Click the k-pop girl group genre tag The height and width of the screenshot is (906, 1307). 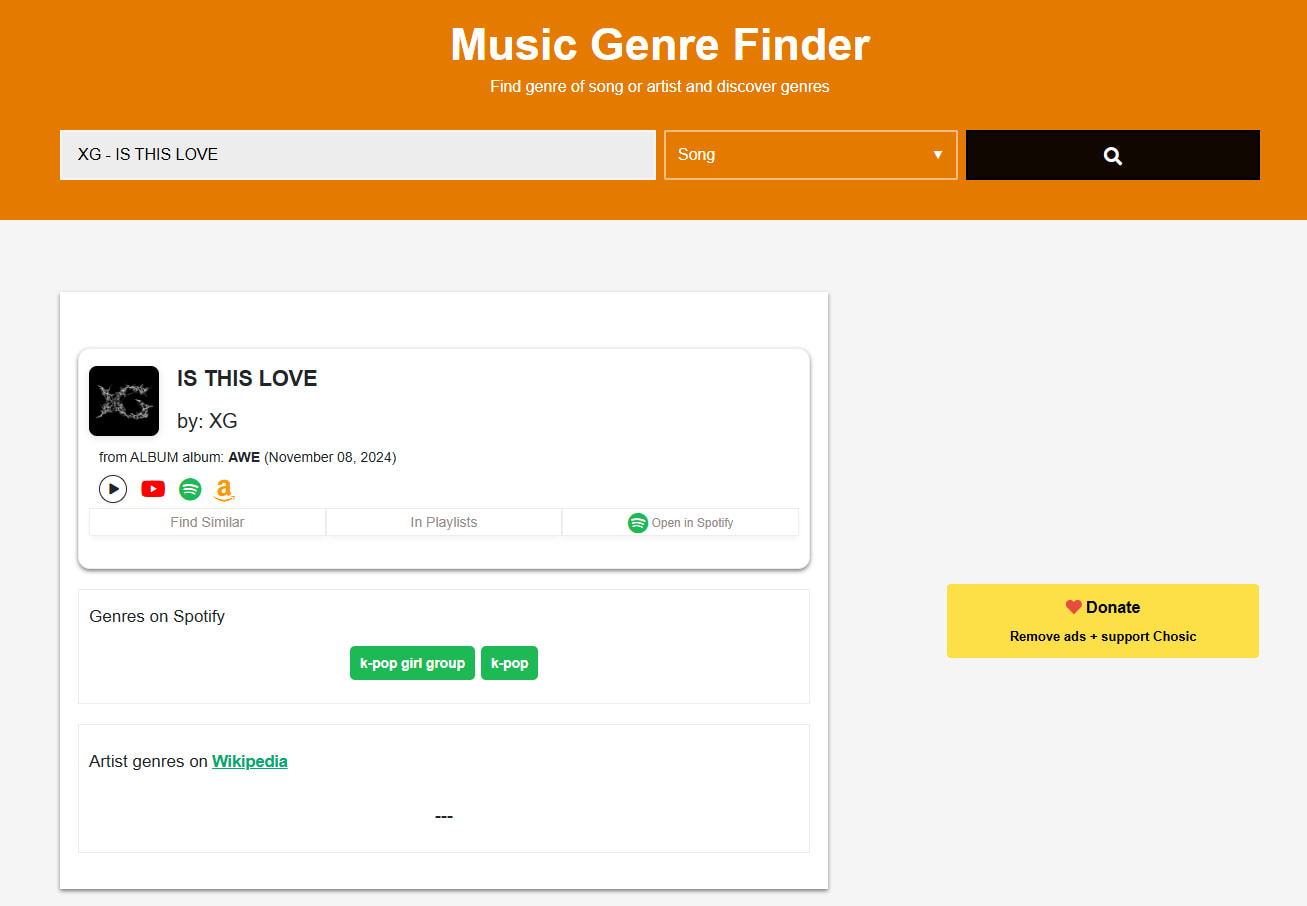pyautogui.click(x=412, y=663)
